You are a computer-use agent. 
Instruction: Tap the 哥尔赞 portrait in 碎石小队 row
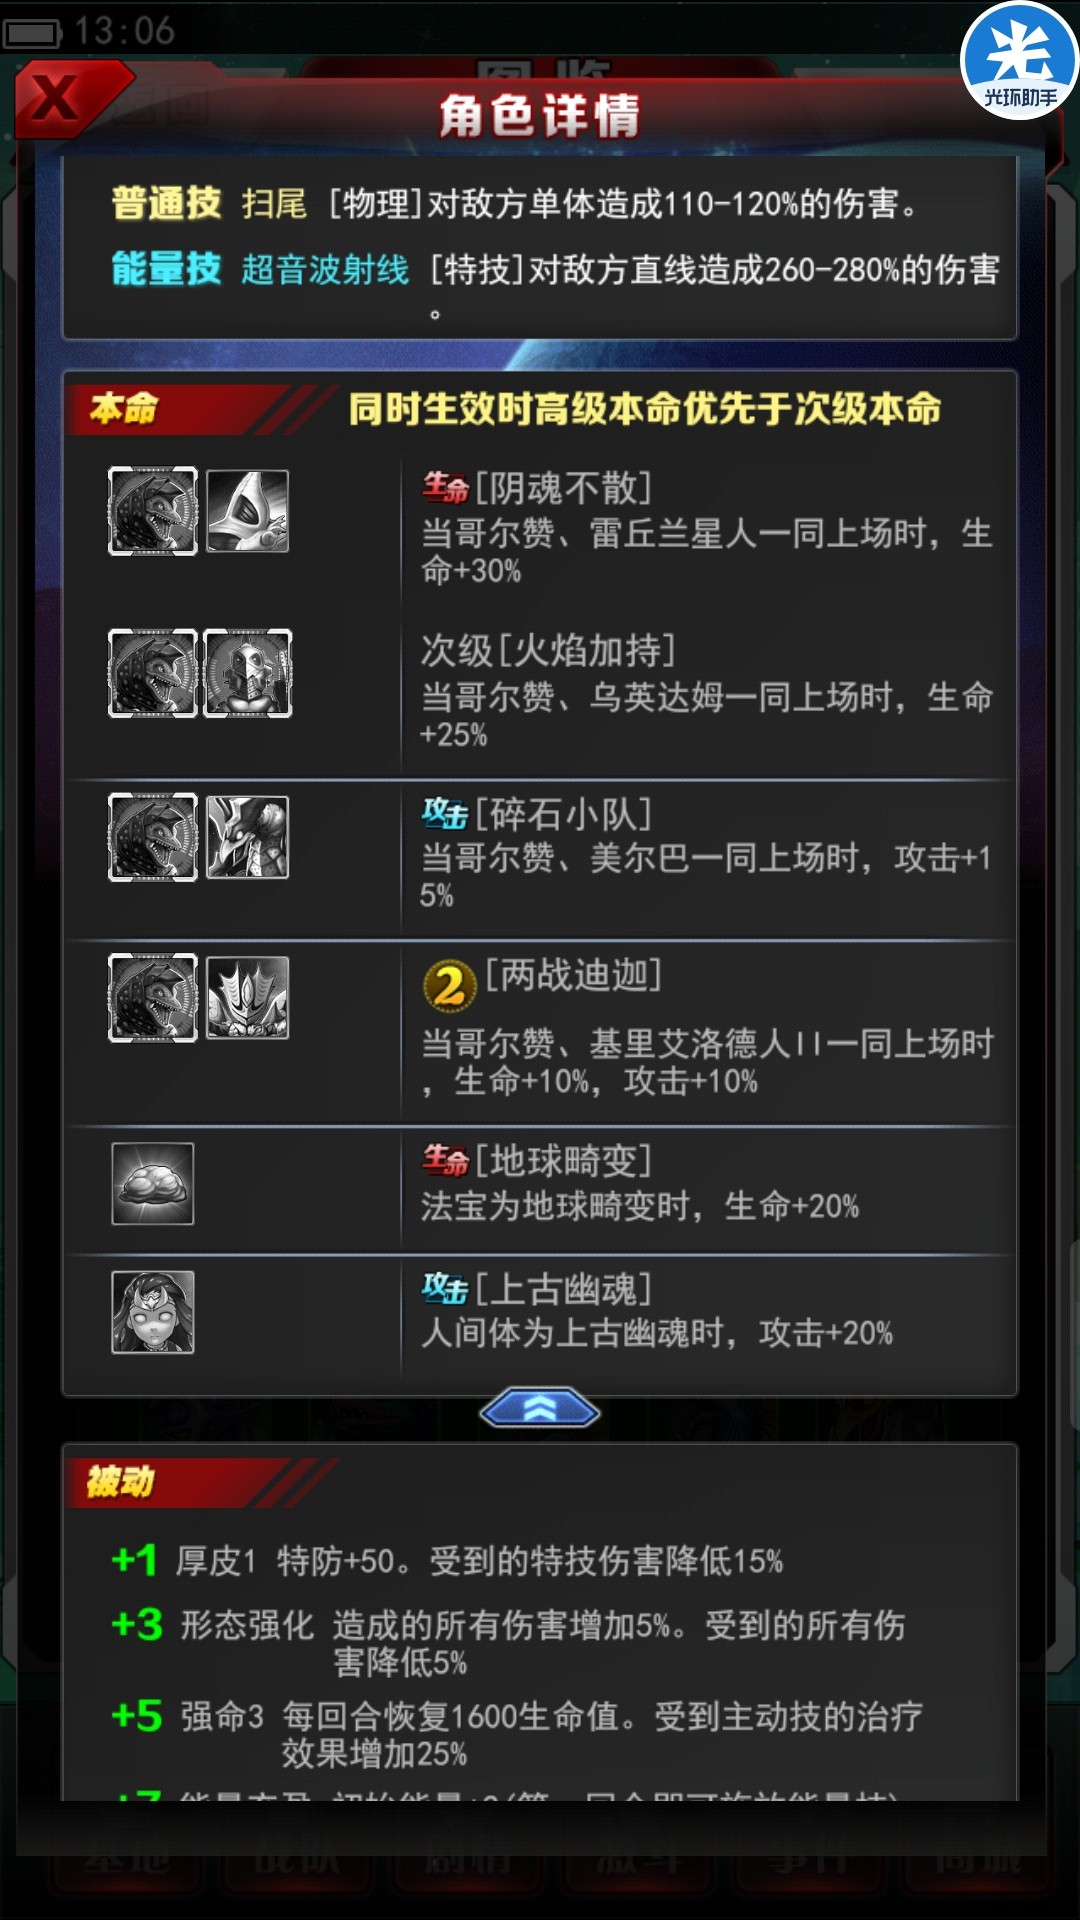(x=153, y=837)
